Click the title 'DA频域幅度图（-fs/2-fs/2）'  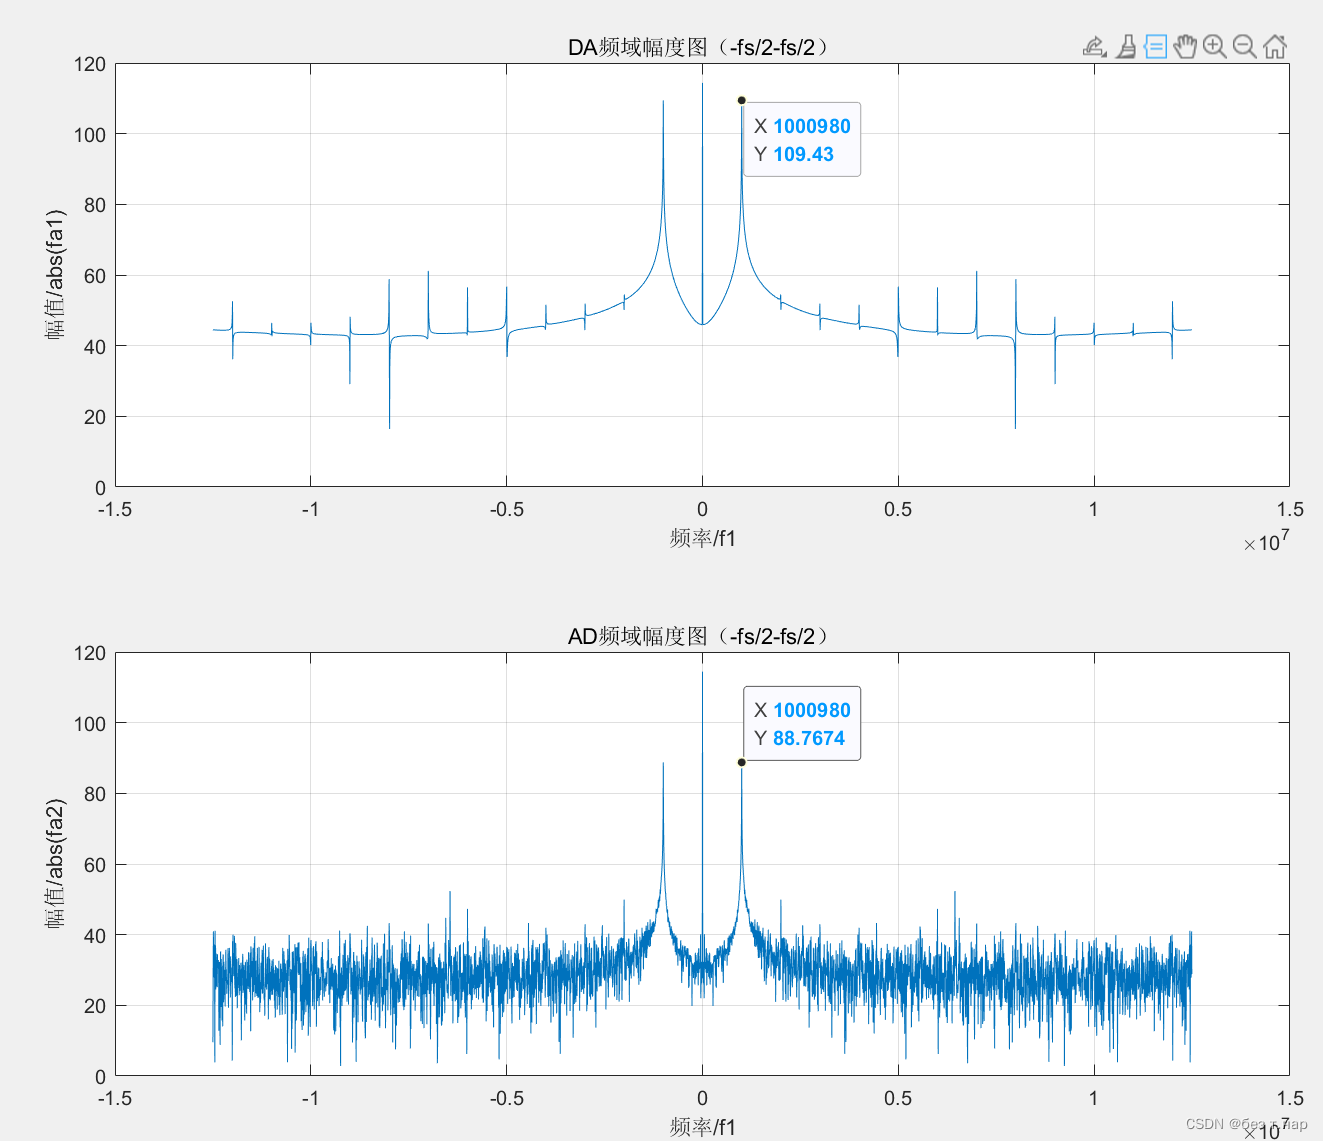pos(699,47)
